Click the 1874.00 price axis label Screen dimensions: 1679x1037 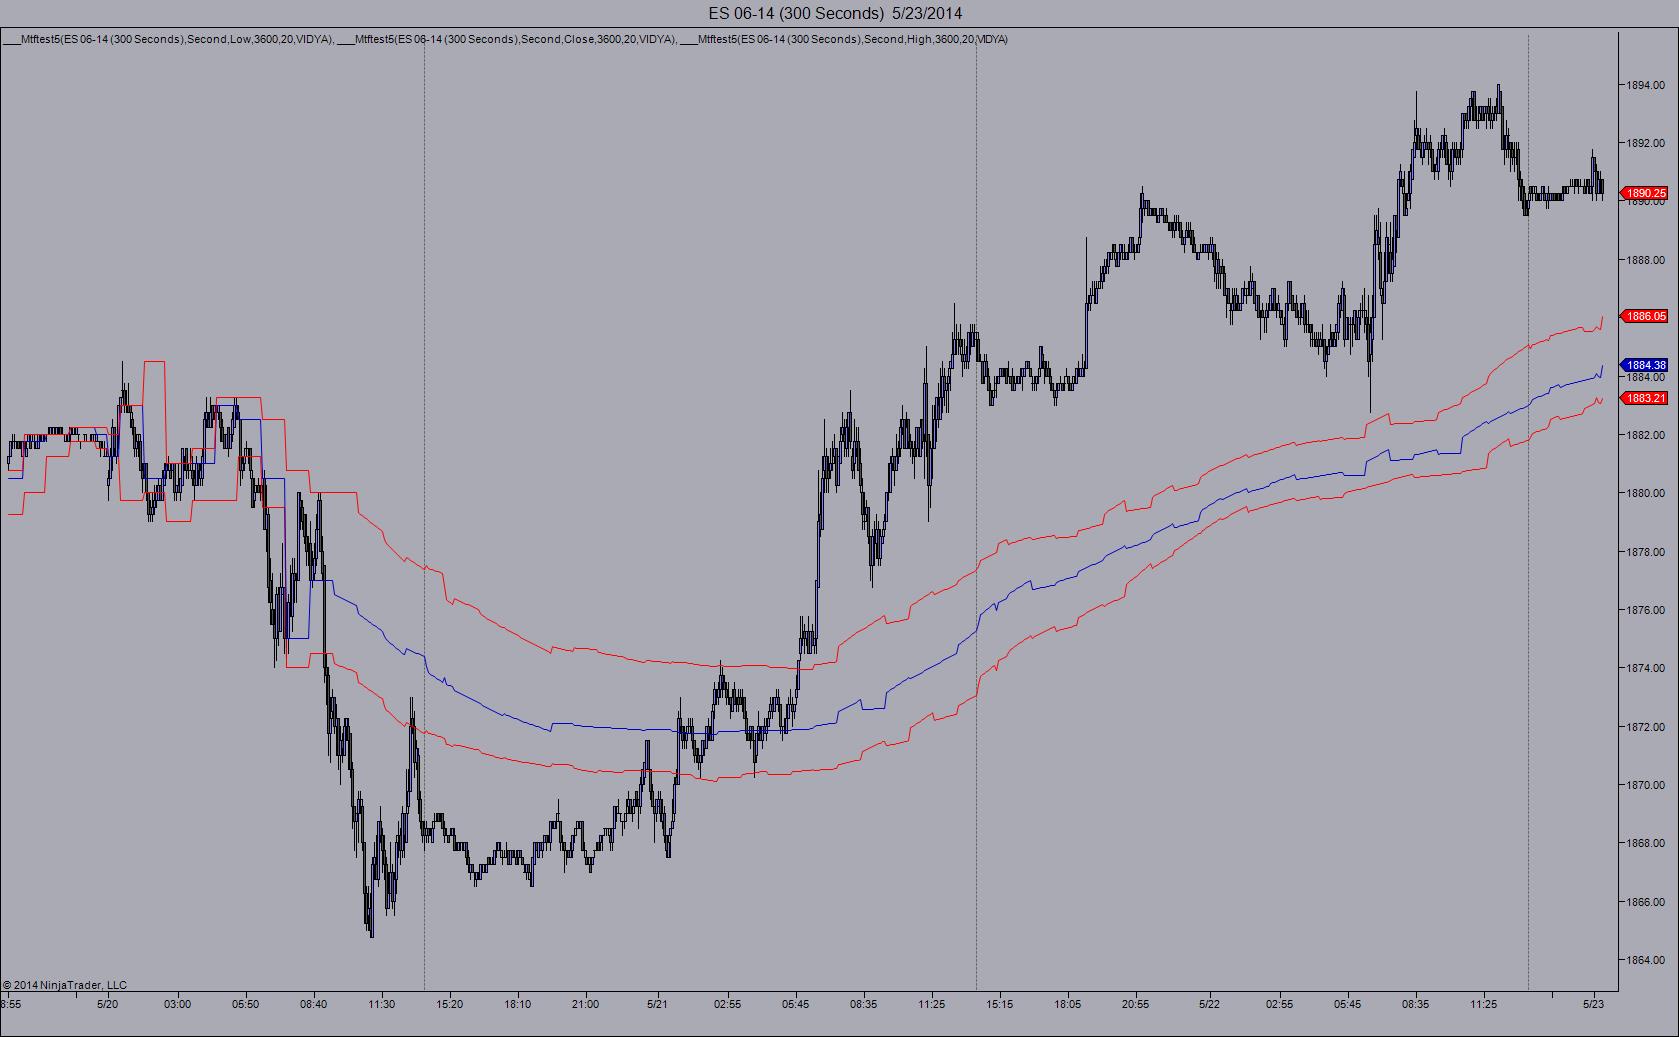1646,668
